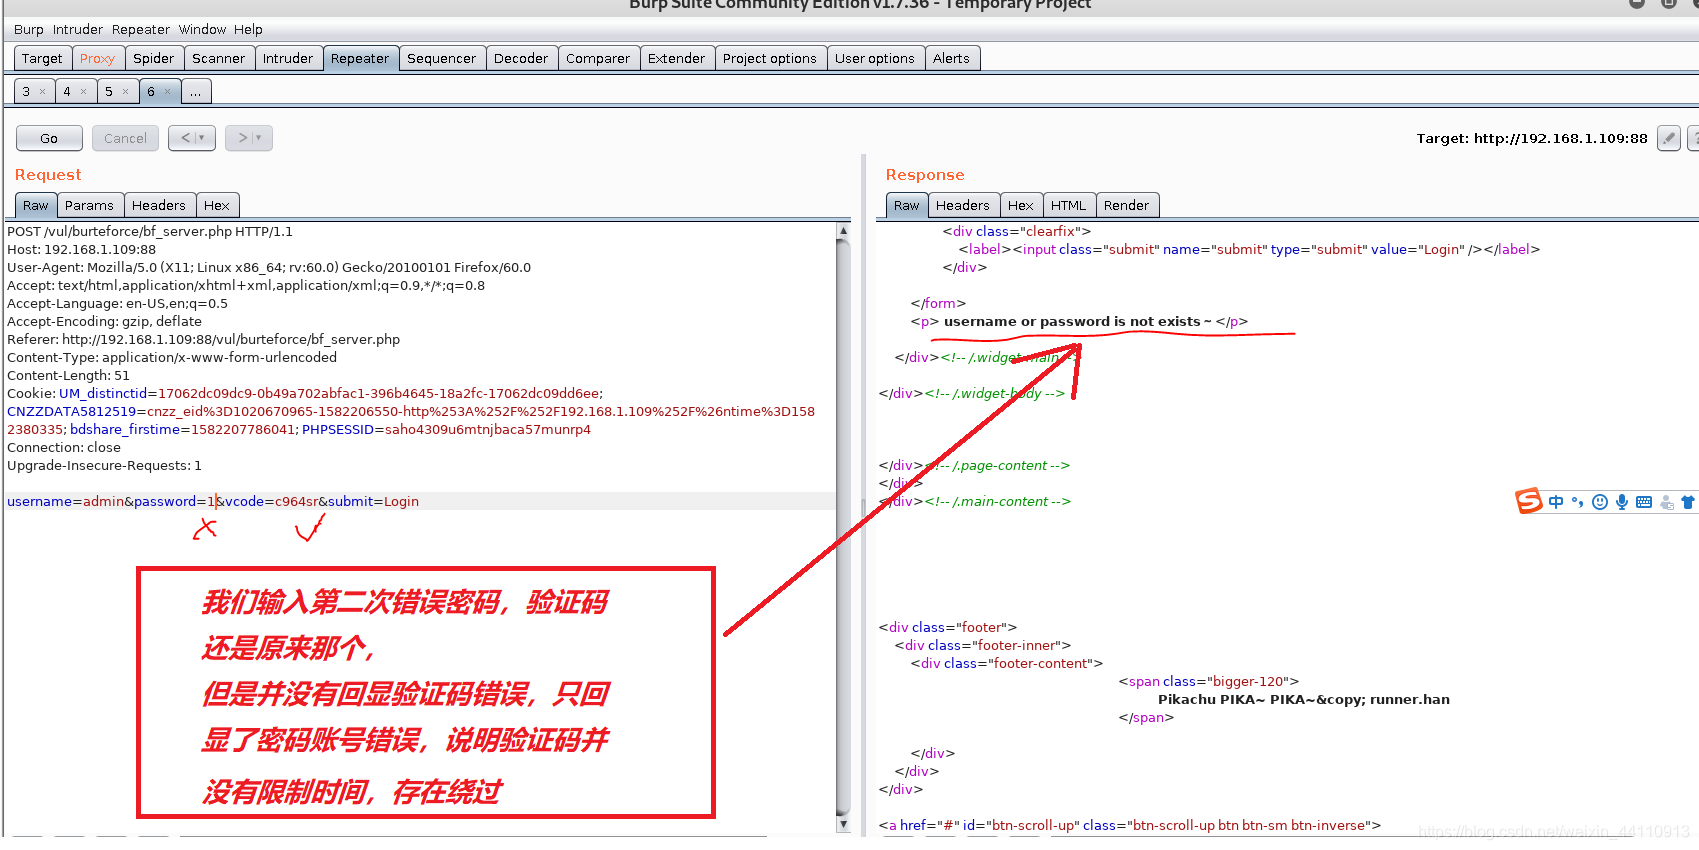Click the Cancel button
1699x850 pixels.
[x=125, y=138]
